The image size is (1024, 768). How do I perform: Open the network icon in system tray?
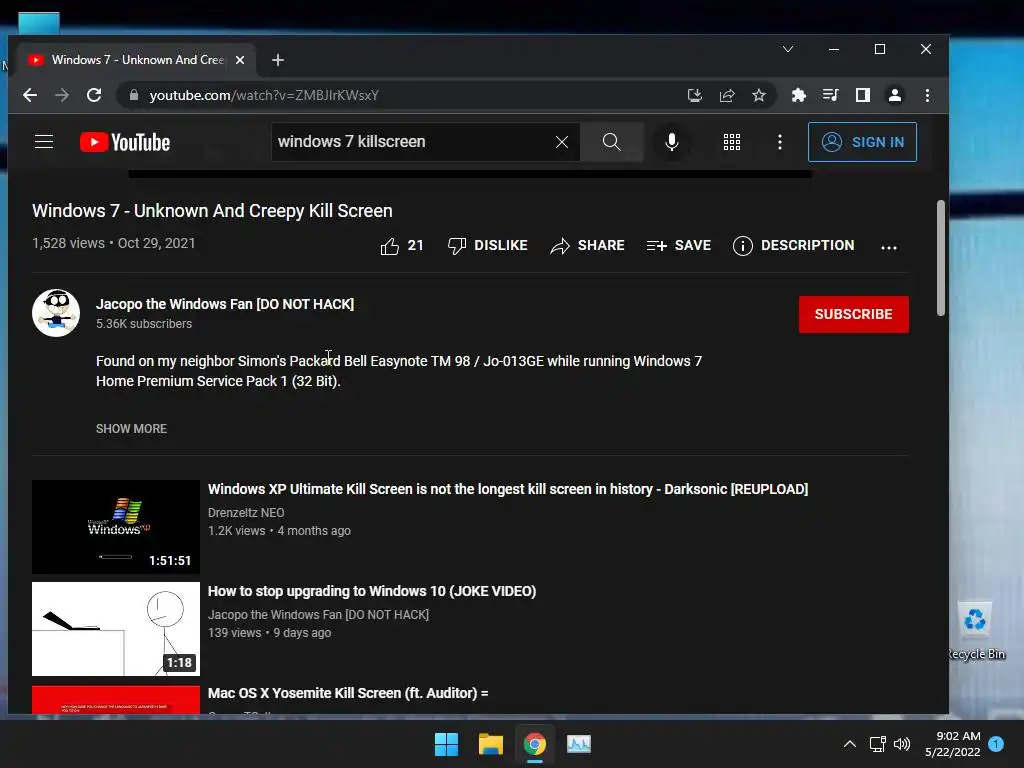coord(878,744)
